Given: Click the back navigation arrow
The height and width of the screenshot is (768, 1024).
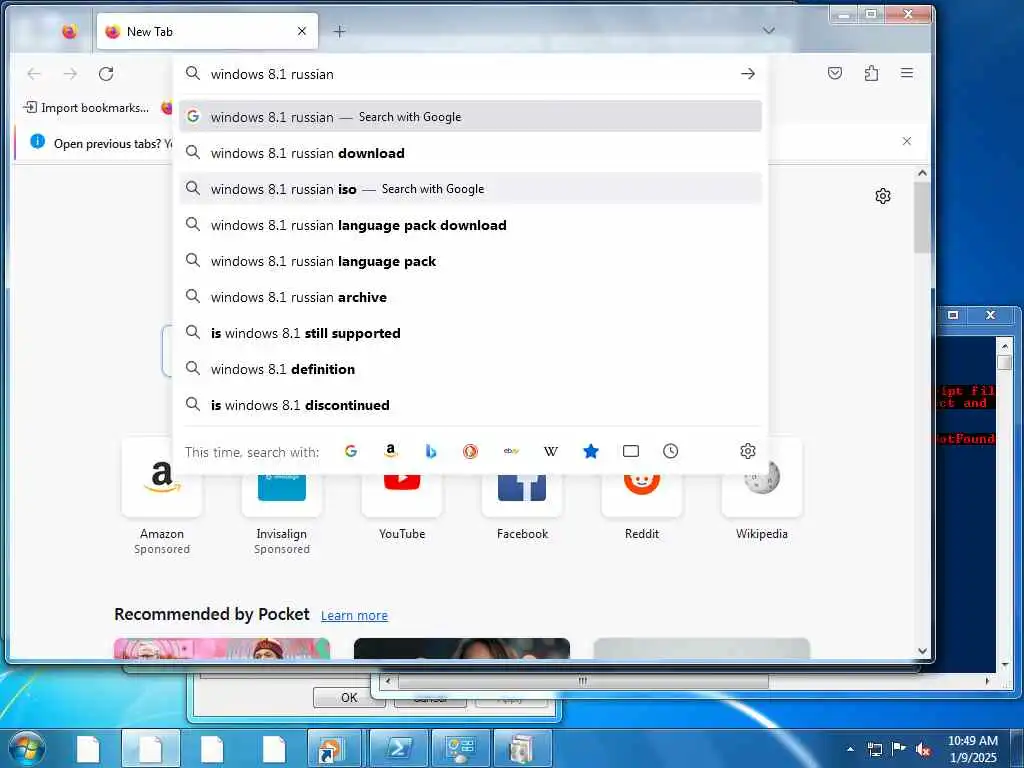Looking at the screenshot, I should pos(34,74).
